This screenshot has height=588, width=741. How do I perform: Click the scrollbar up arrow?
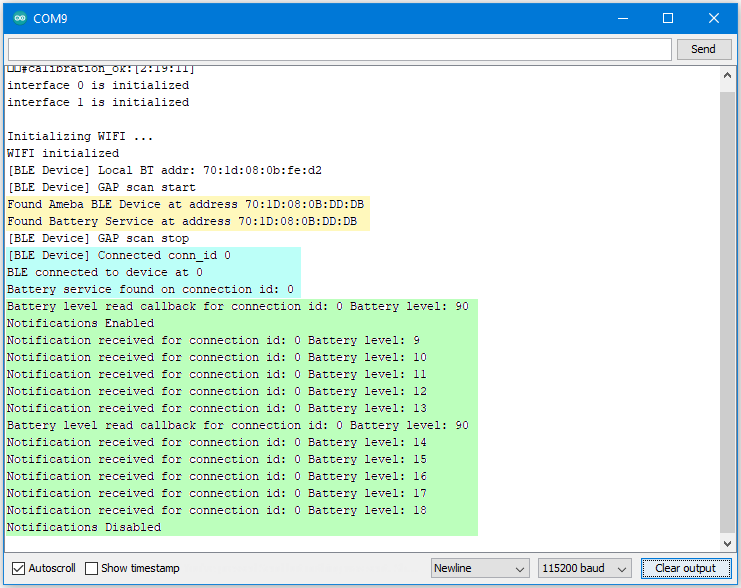(x=727, y=75)
